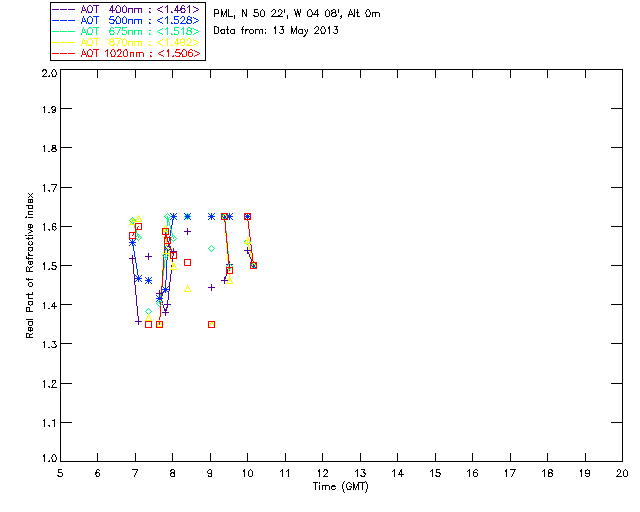The width and height of the screenshot is (640, 512).
Task: Click the 1.5 y-axis tick label
Action: tap(49, 266)
